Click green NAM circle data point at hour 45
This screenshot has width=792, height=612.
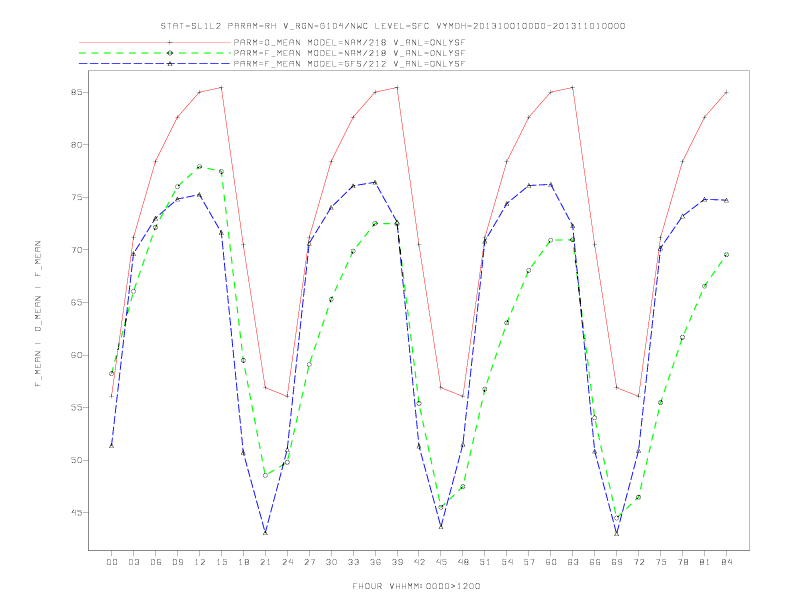point(441,507)
